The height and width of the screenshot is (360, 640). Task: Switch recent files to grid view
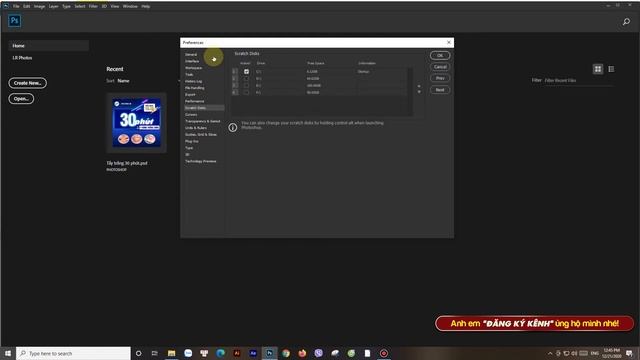598,69
